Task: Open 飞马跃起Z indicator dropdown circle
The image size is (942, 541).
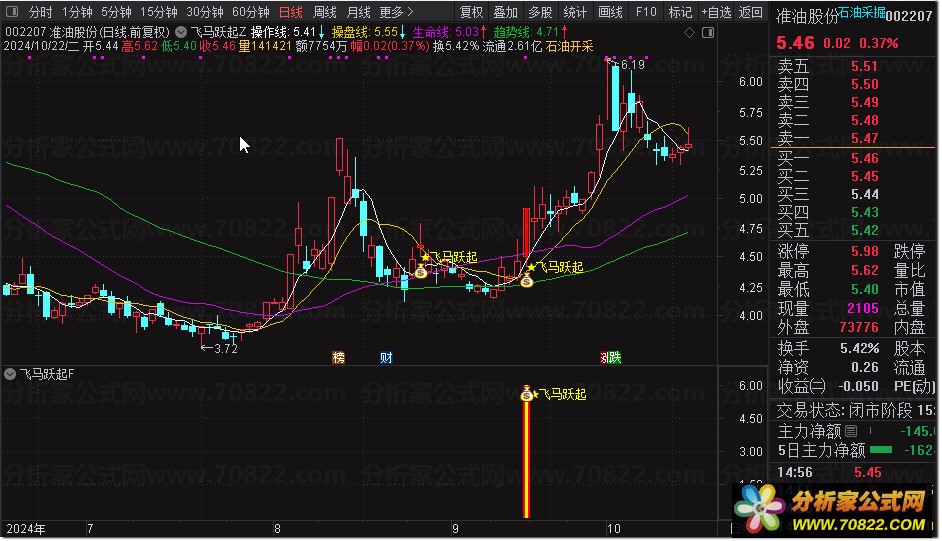Action: [181, 32]
